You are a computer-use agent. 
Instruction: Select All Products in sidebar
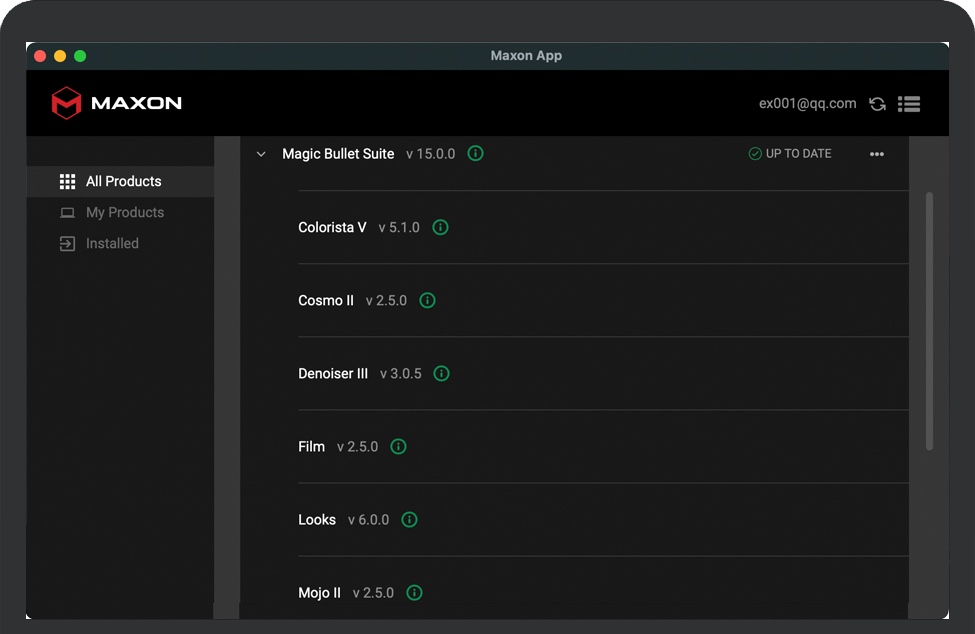pos(123,181)
